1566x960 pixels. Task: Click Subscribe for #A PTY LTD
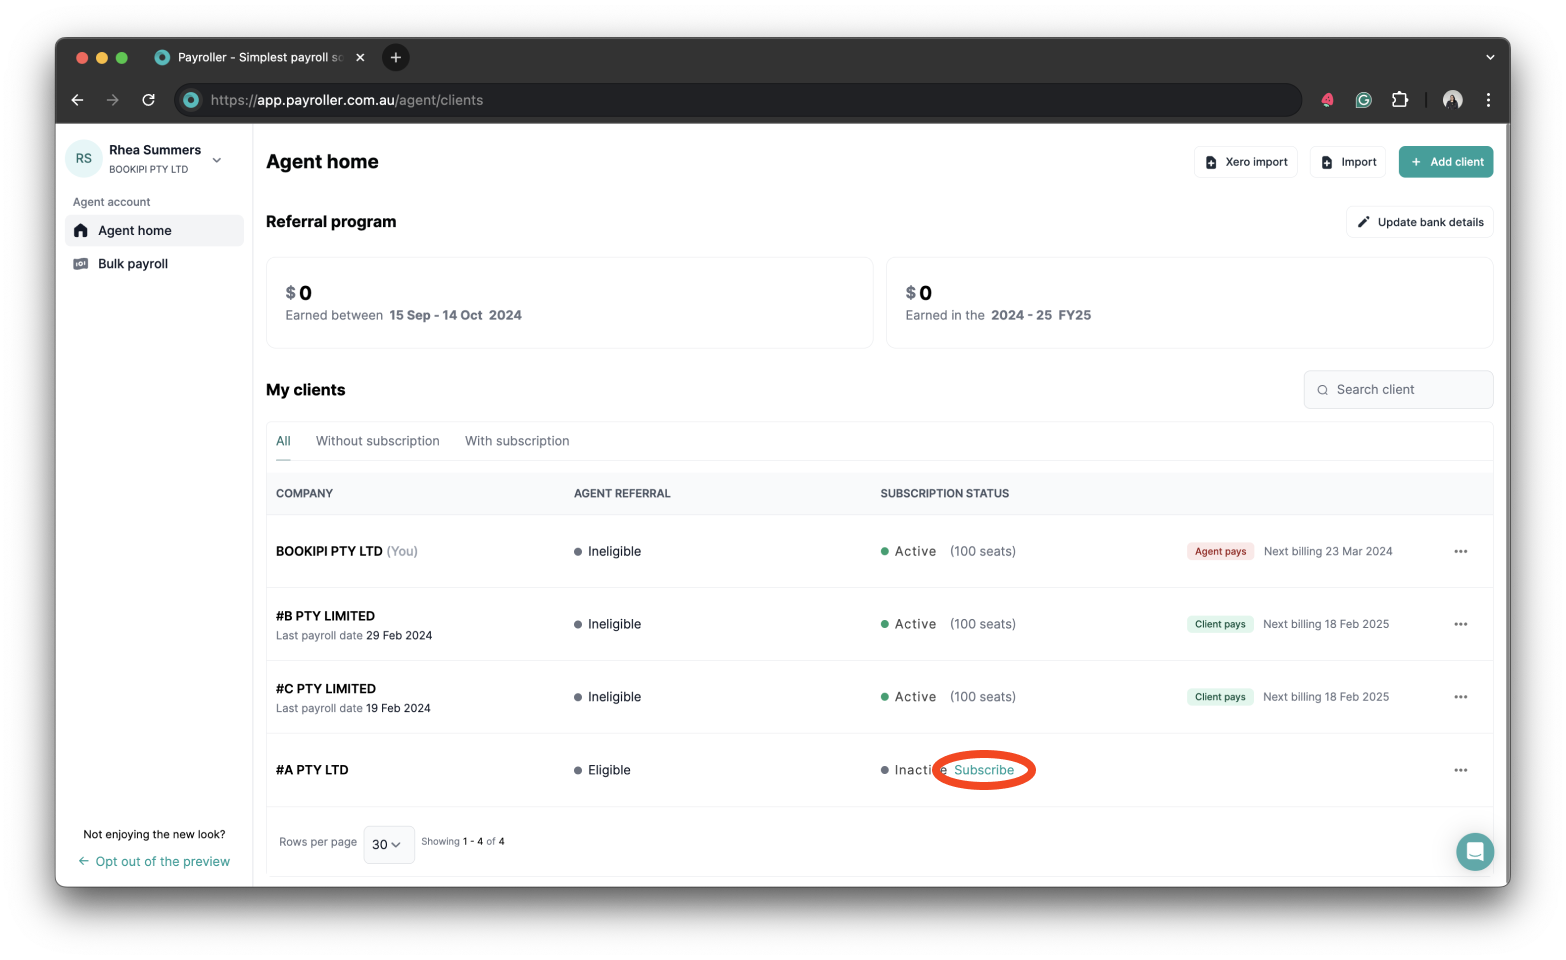click(984, 770)
